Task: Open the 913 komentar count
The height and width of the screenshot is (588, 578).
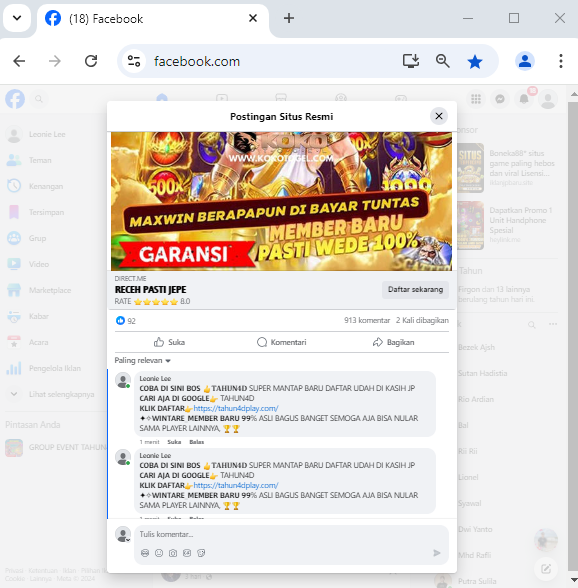Action: (x=367, y=320)
